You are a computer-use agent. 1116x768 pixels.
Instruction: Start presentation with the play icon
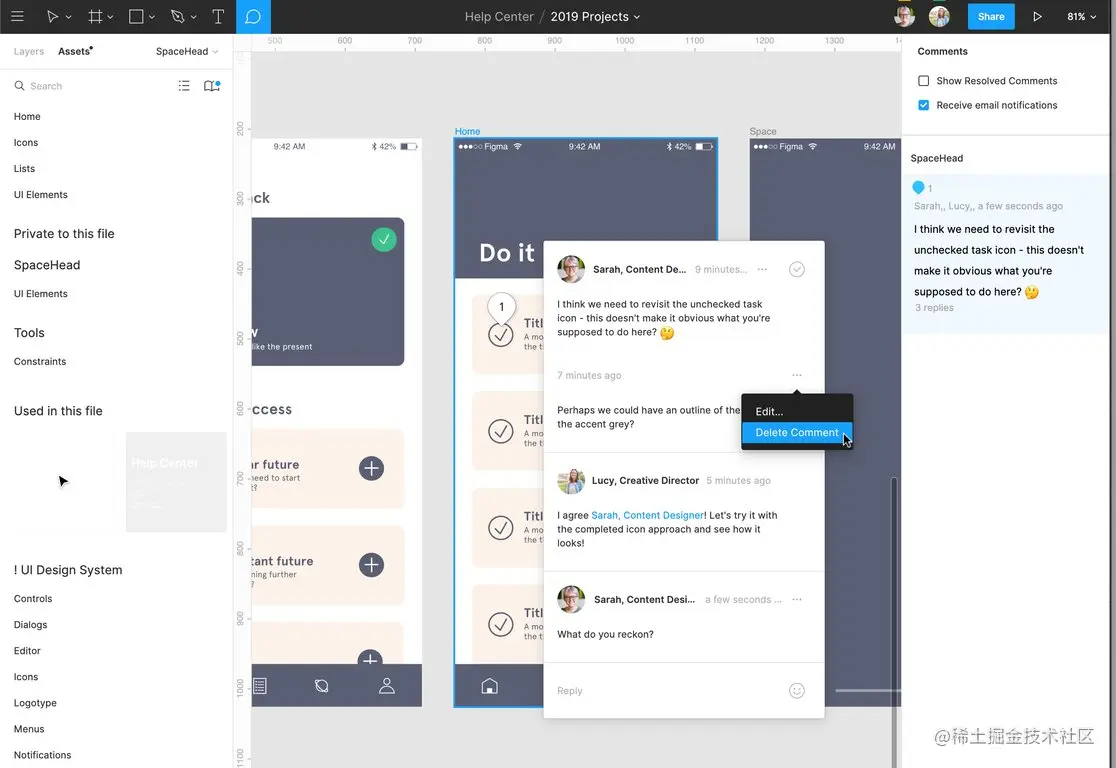coord(1037,16)
